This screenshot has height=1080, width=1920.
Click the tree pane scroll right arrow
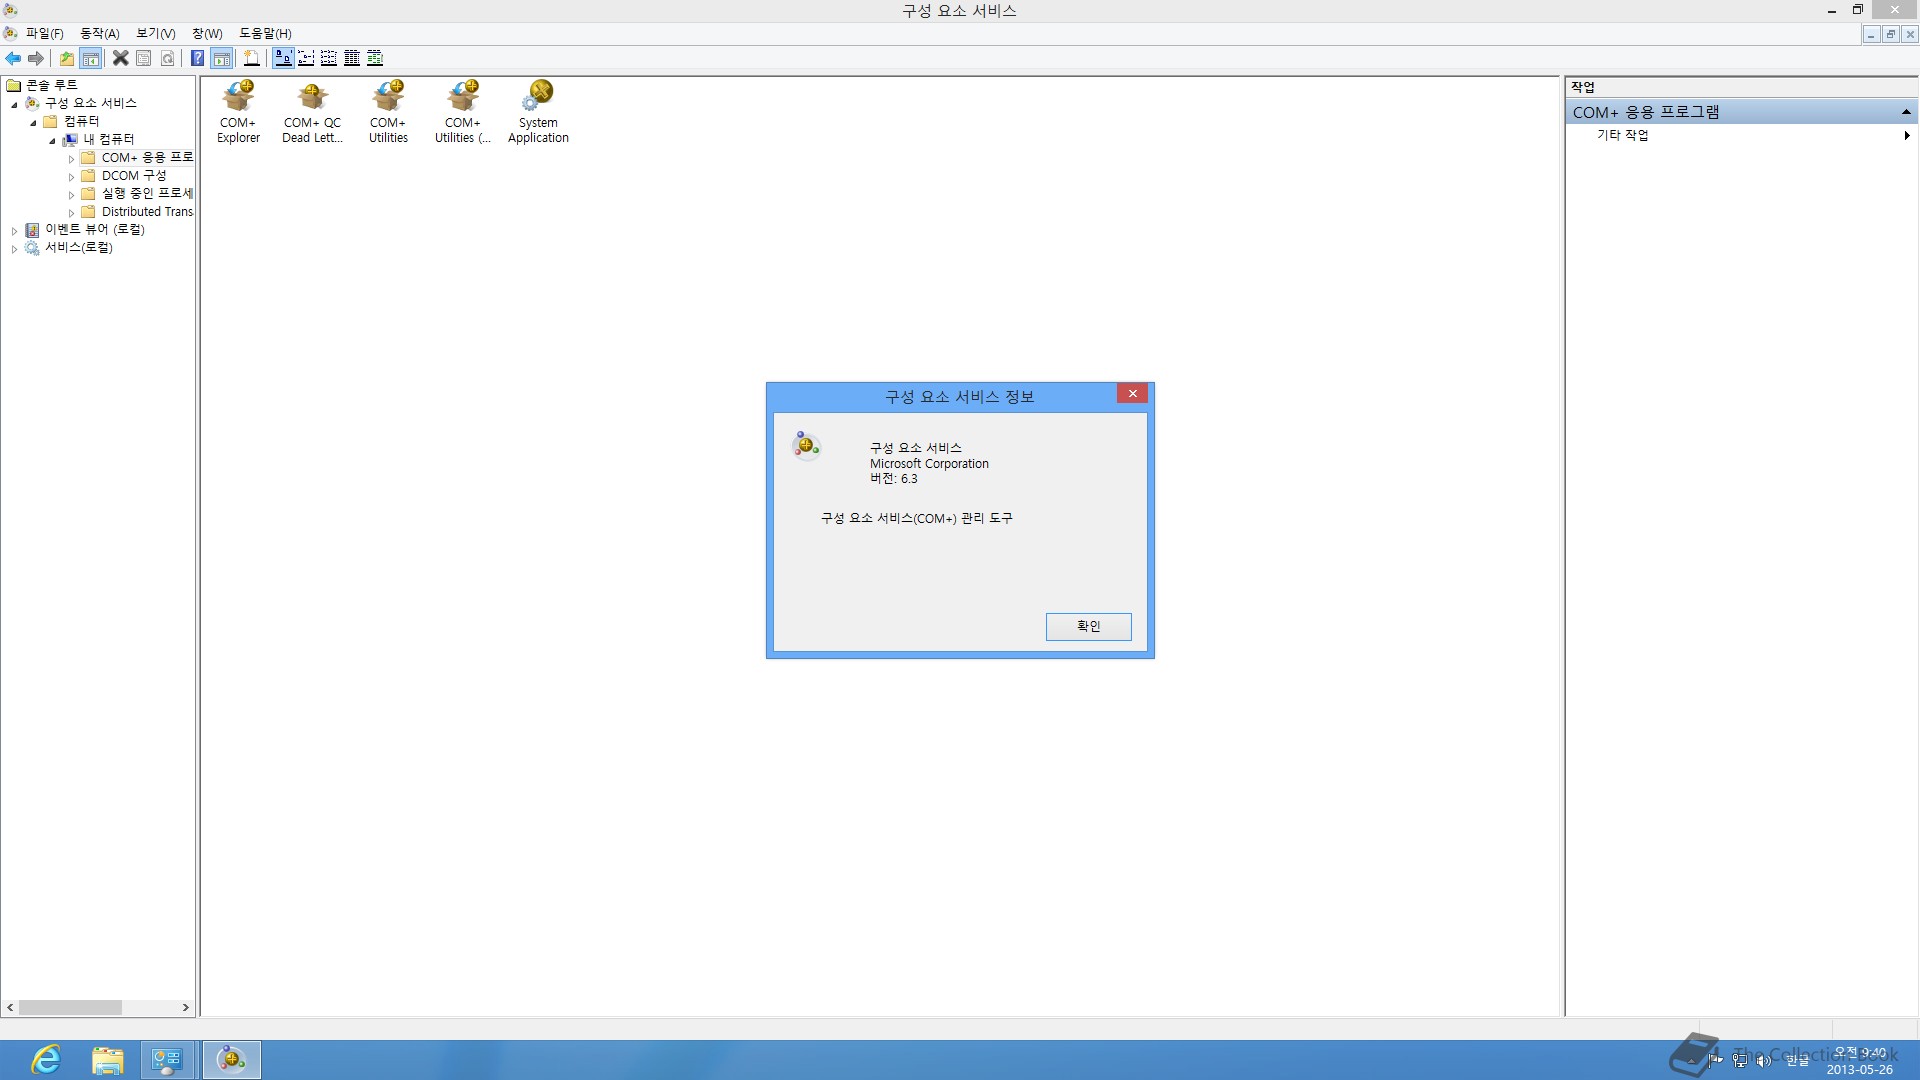pyautogui.click(x=186, y=1007)
